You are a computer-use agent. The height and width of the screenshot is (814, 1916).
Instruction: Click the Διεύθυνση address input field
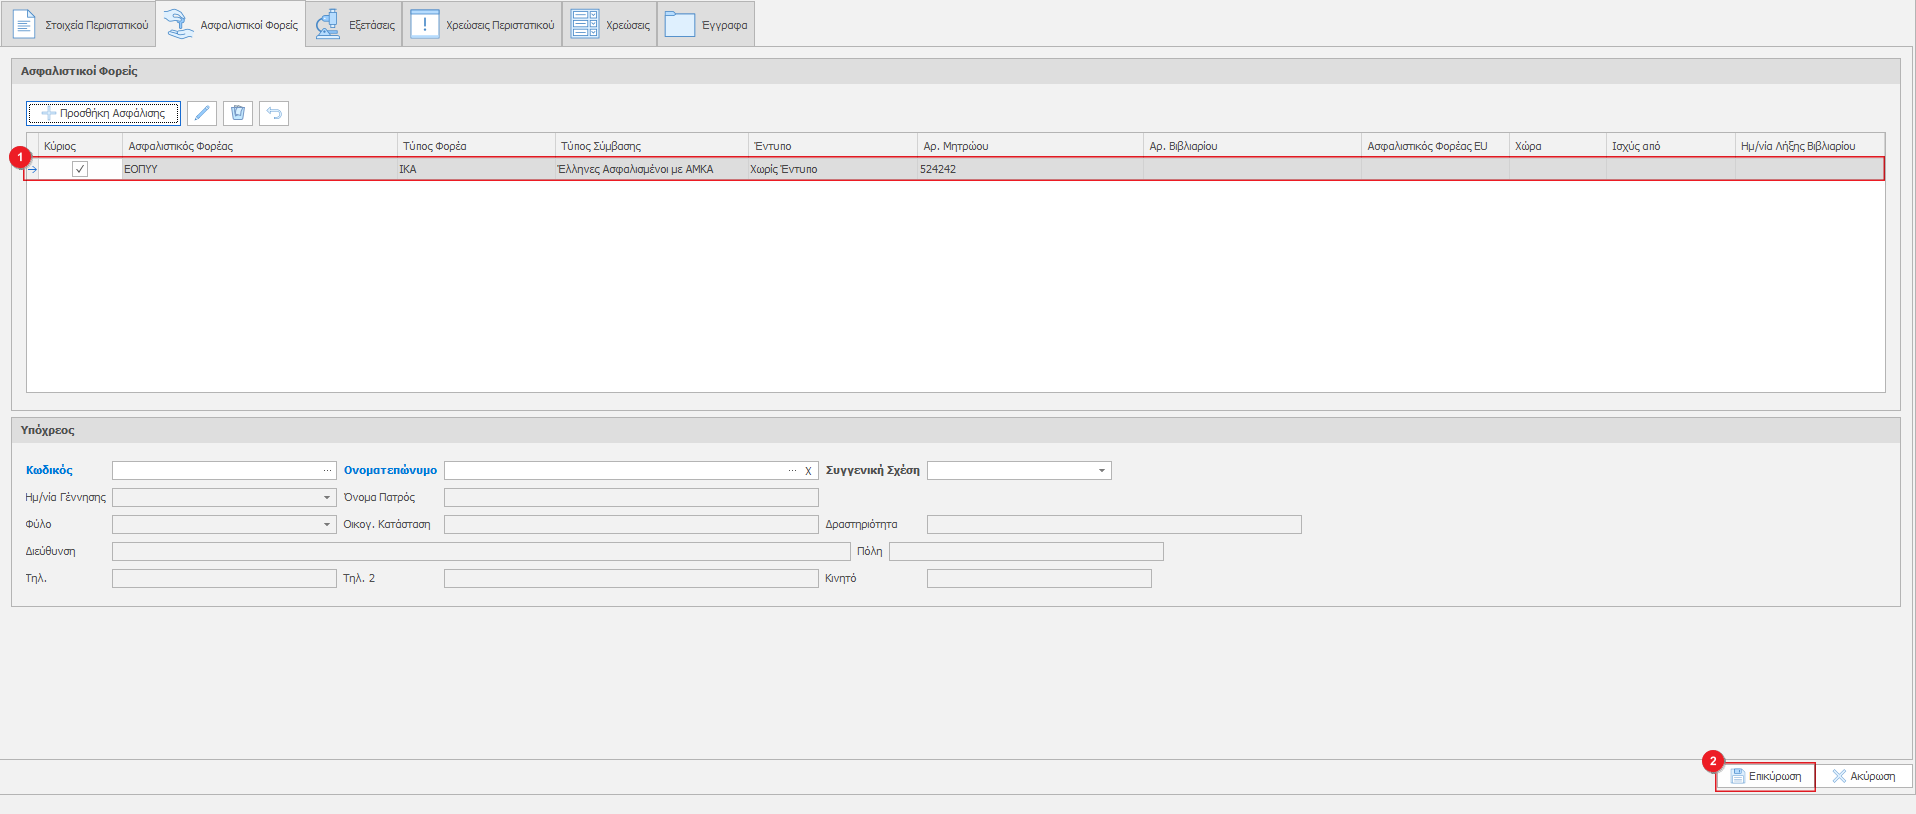point(480,551)
